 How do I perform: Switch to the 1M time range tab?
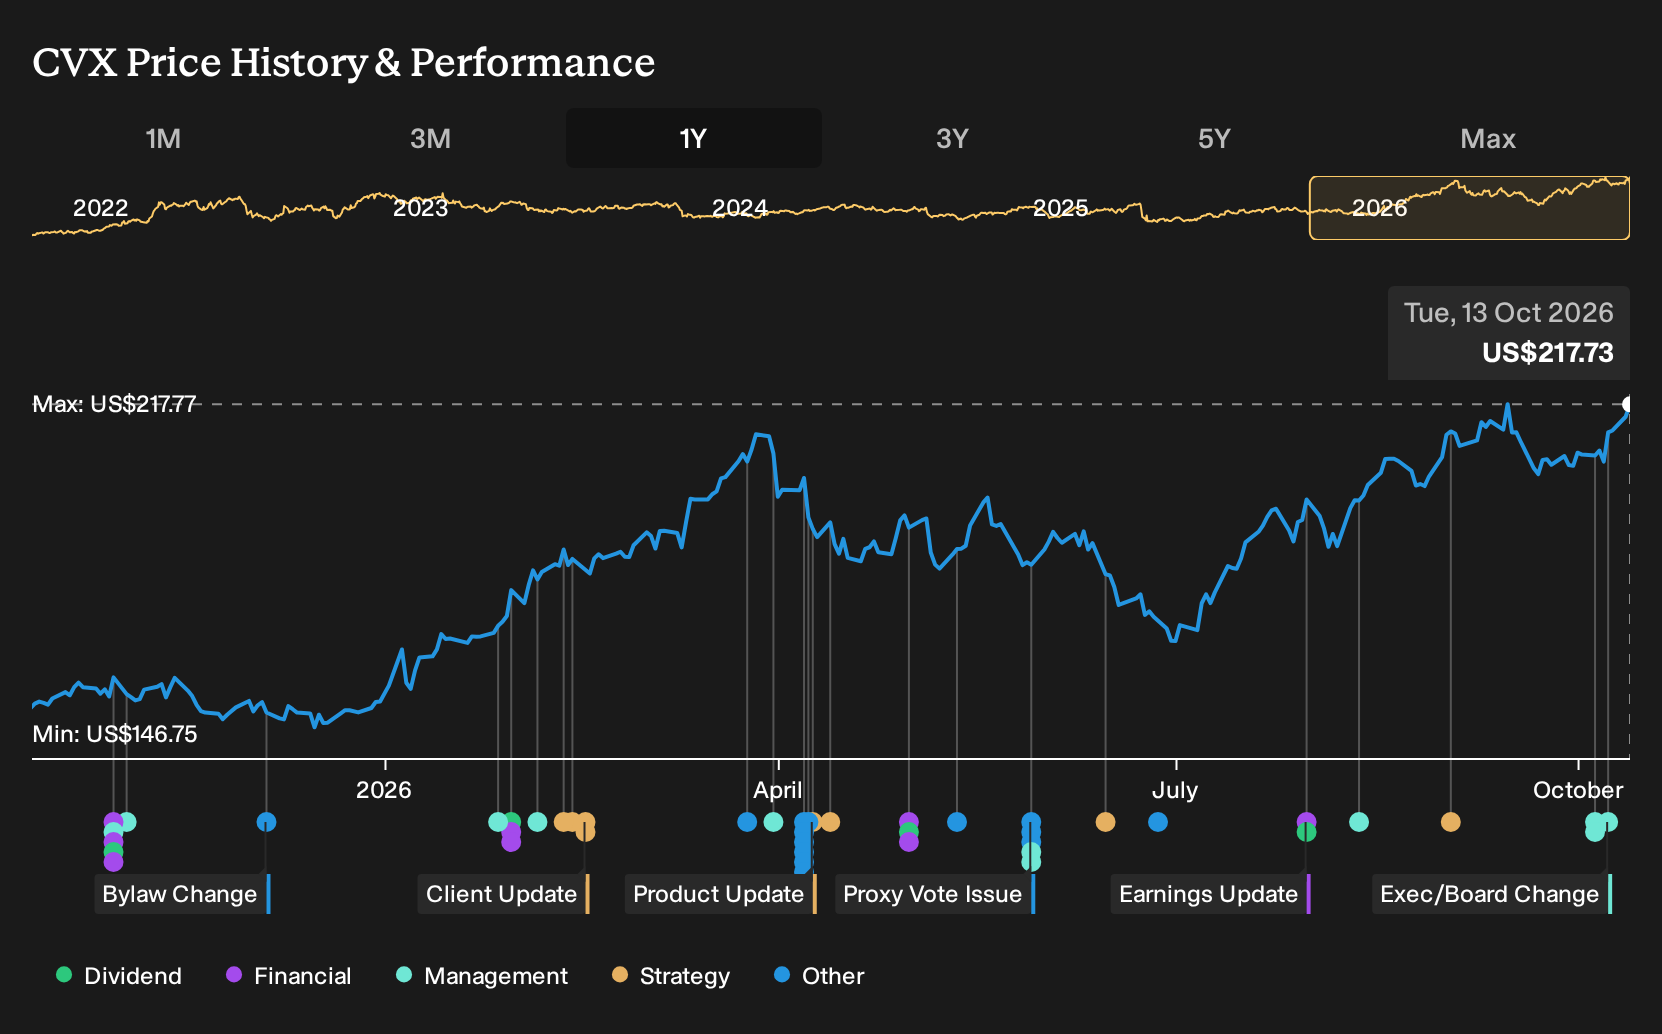click(163, 138)
